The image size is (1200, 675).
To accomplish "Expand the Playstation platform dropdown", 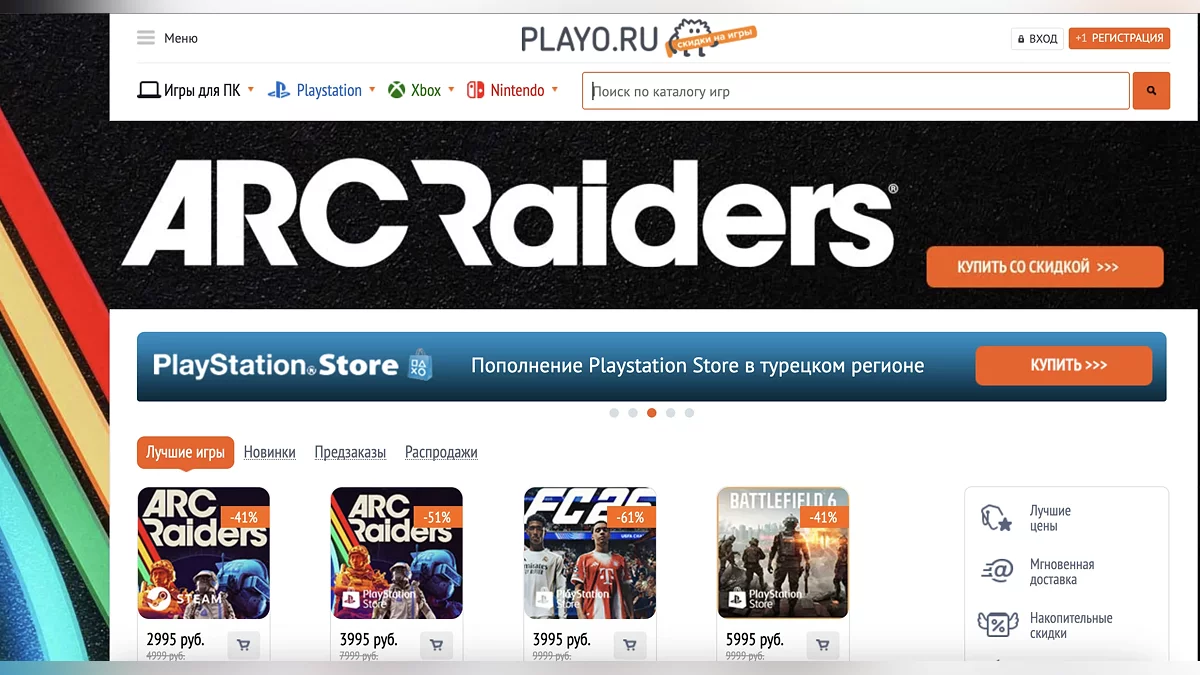I will [372, 89].
